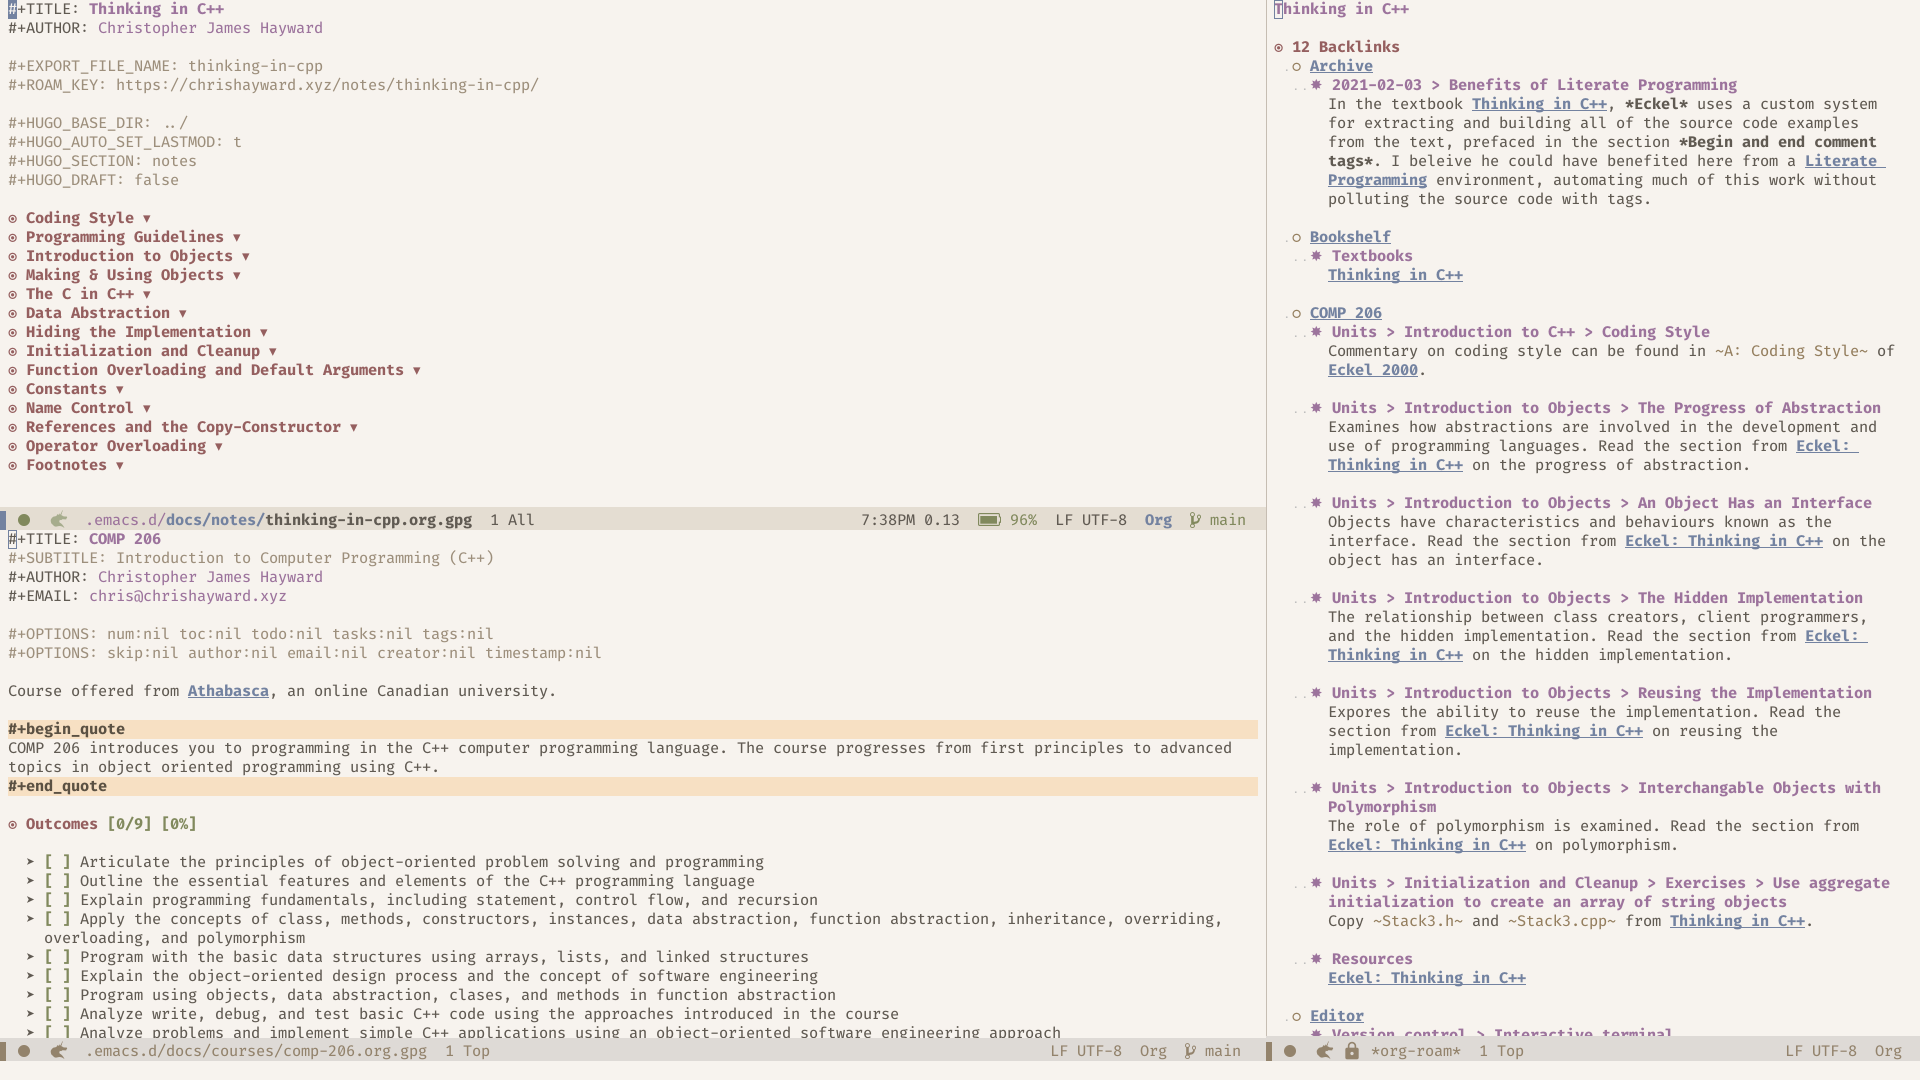Image resolution: width=1920 pixels, height=1080 pixels.
Task: Click the git branch 'main' icon
Action: point(1196,520)
